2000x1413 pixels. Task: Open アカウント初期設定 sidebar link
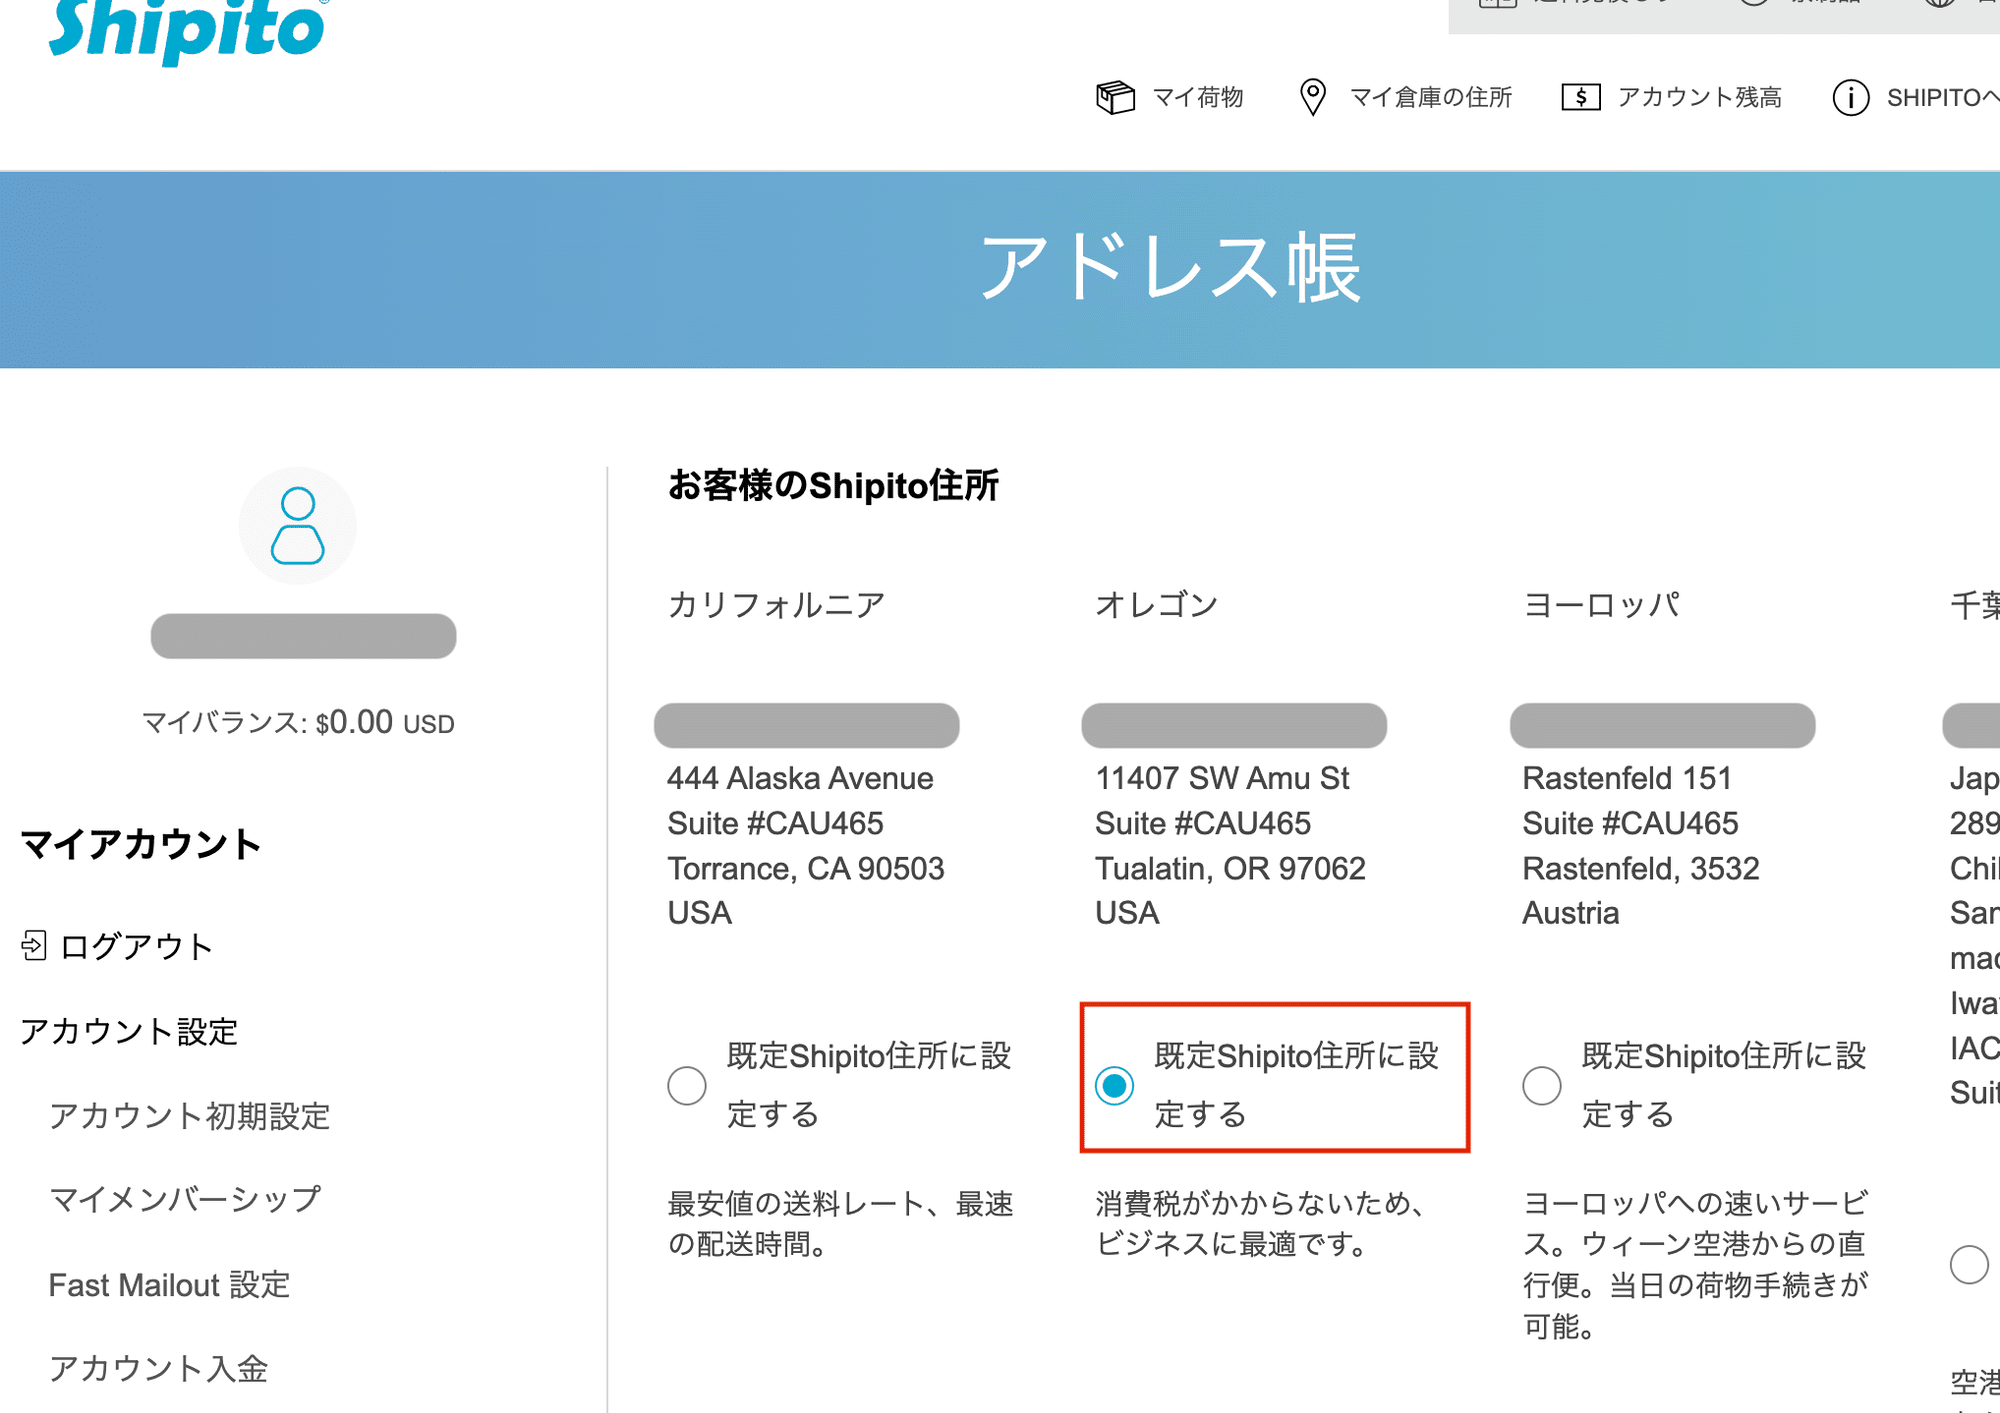click(x=189, y=1116)
